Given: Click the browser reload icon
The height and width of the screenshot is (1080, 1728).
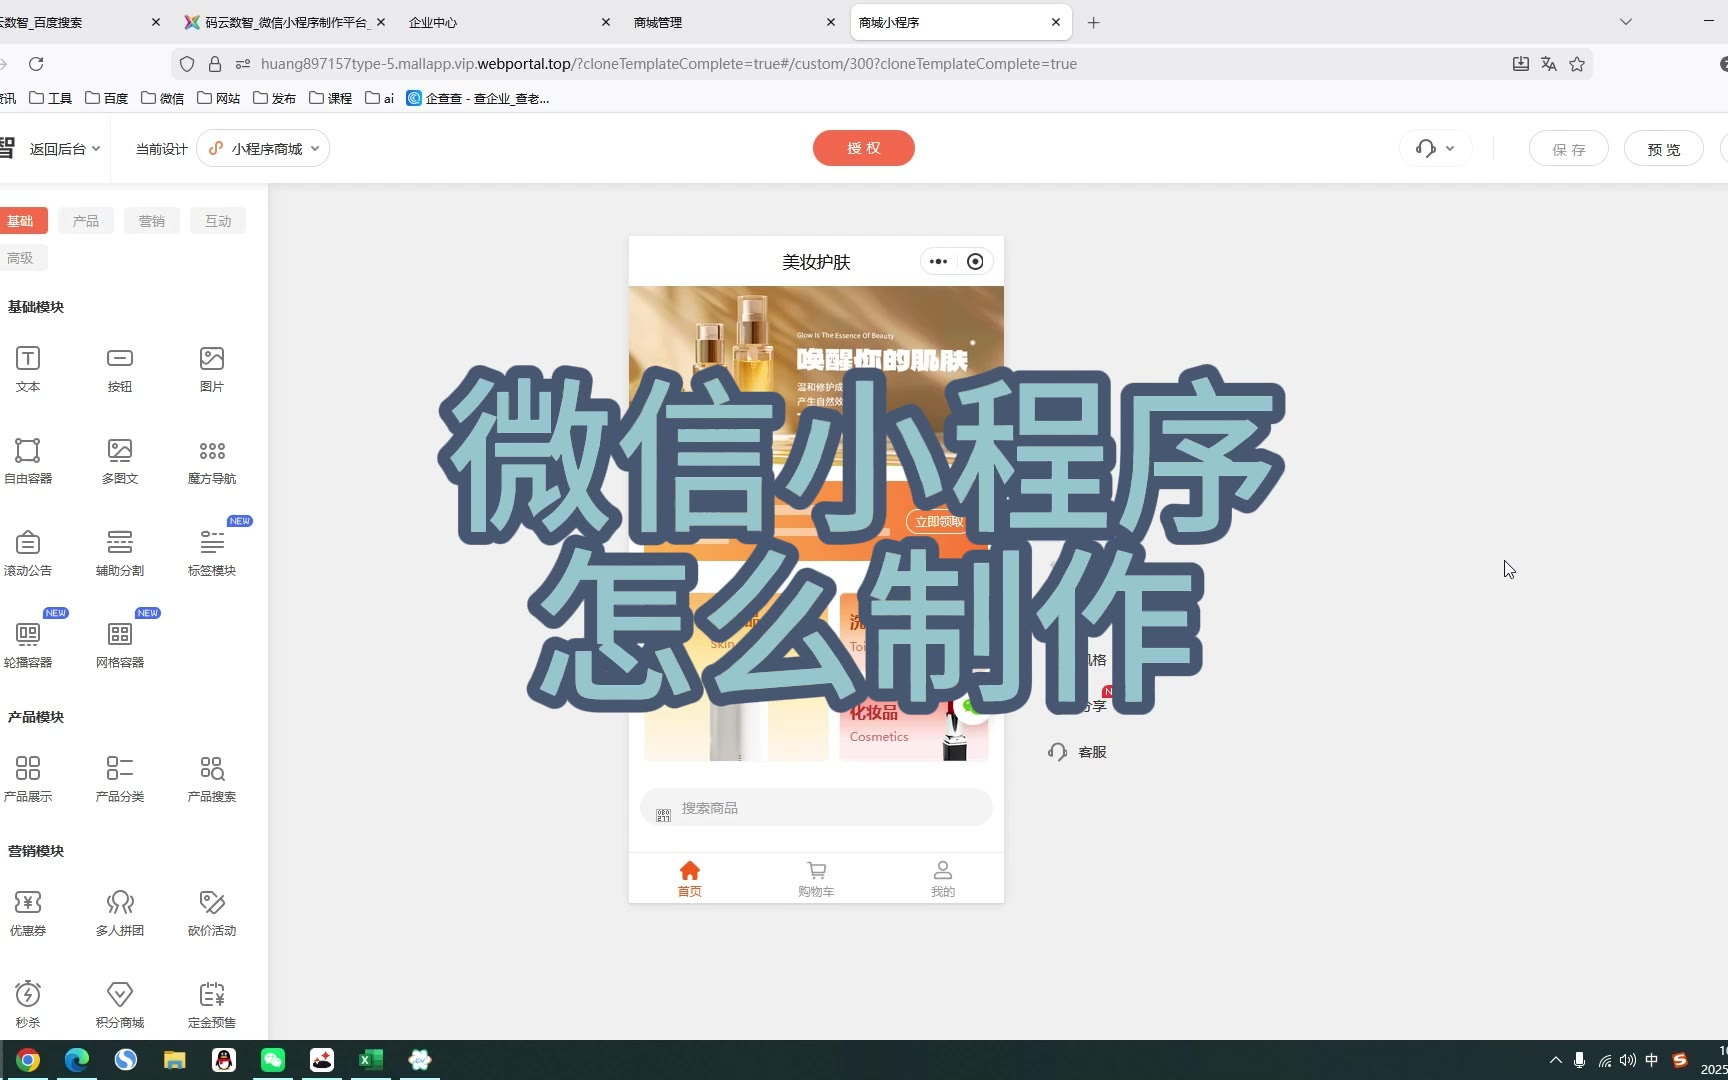Looking at the screenshot, I should pos(36,64).
